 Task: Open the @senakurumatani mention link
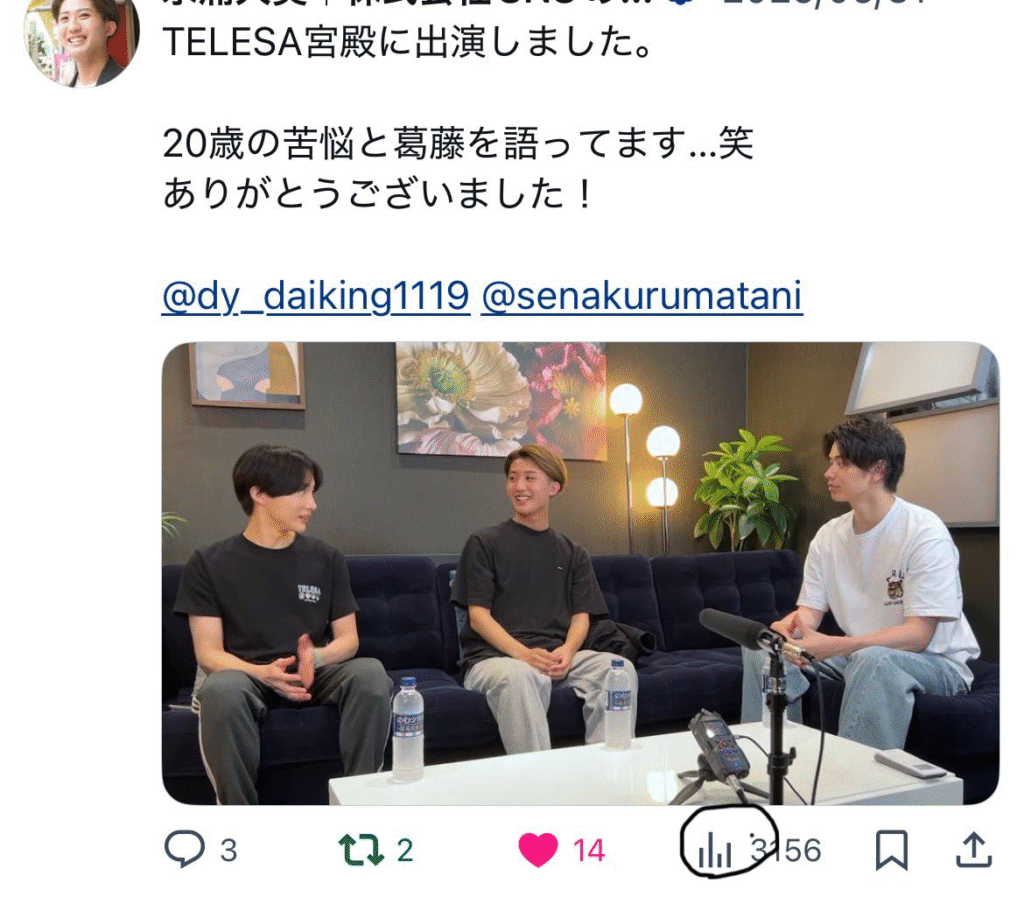pyautogui.click(x=642, y=296)
